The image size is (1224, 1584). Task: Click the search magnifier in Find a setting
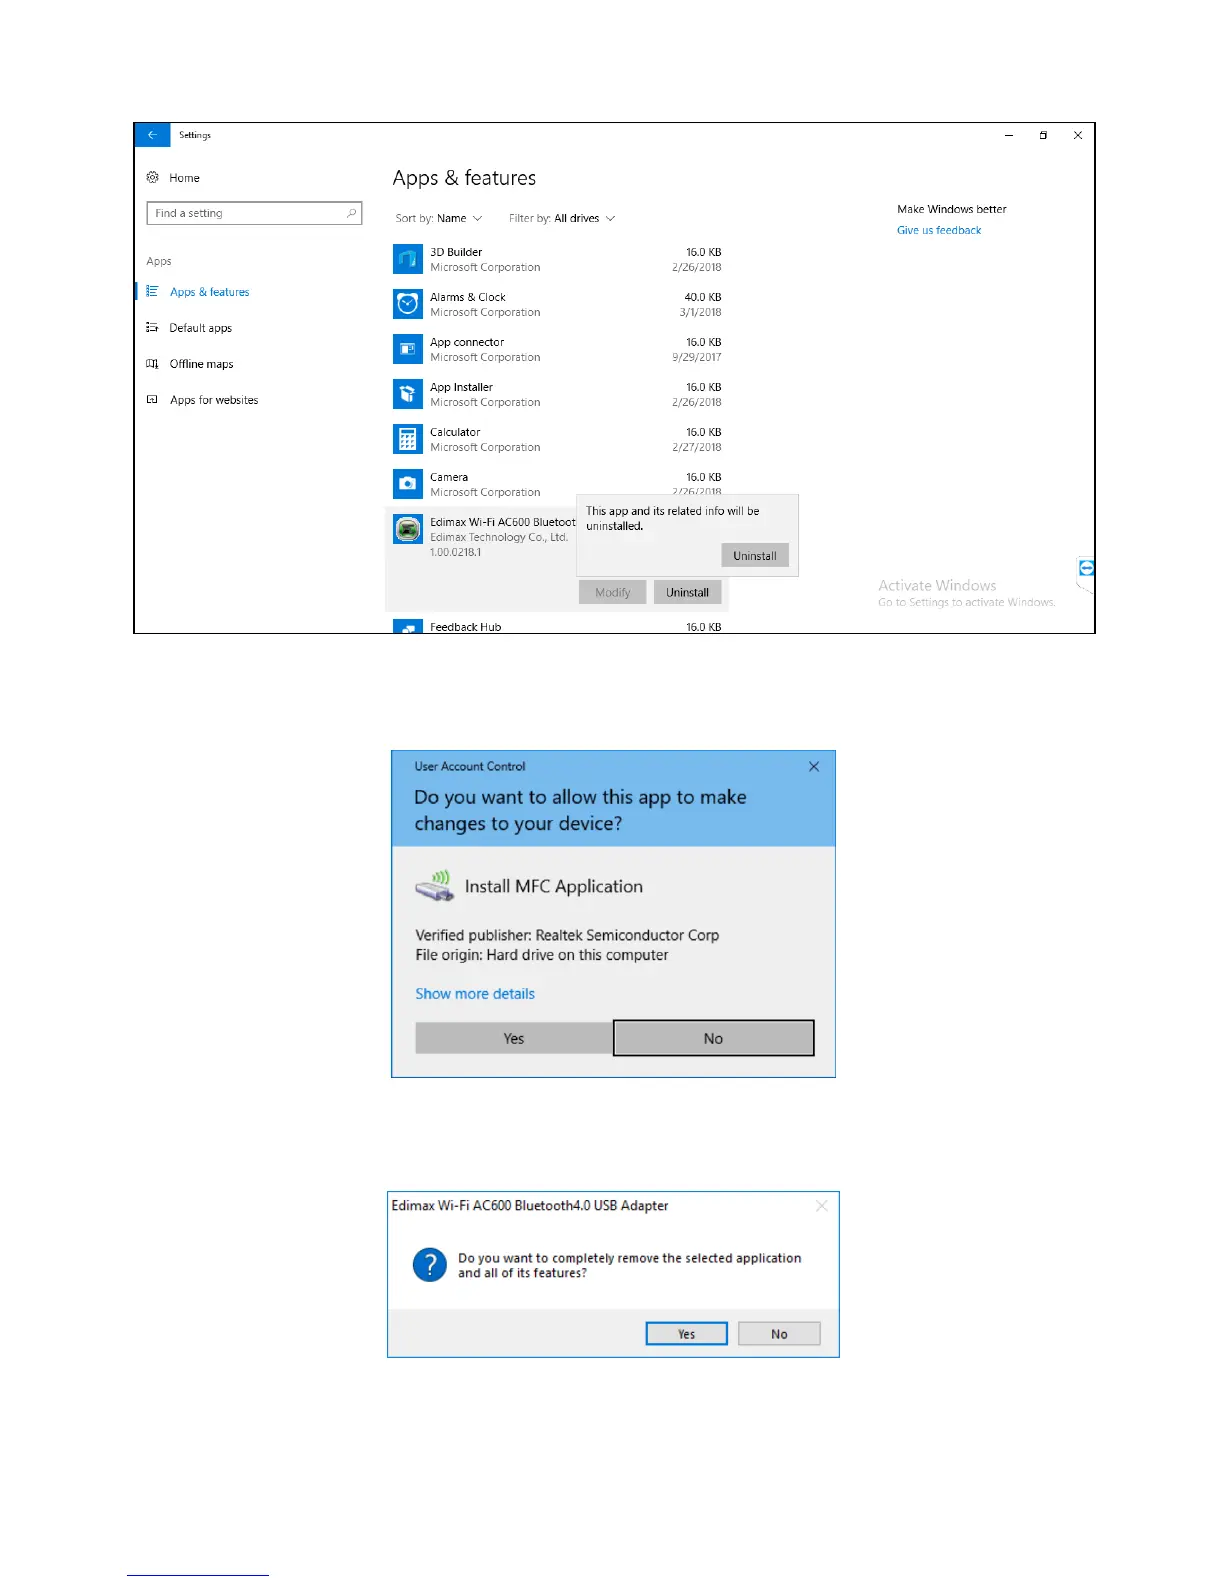351,213
